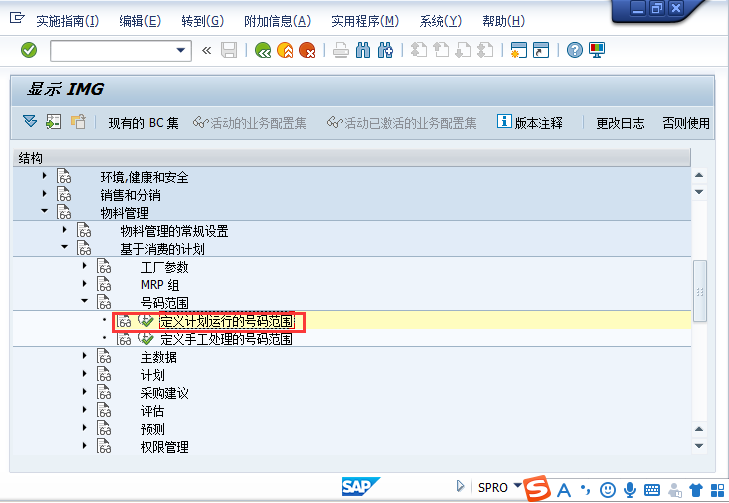
Task: Select the 定义计划运行的号码范围 tree entry
Action: tap(226, 321)
